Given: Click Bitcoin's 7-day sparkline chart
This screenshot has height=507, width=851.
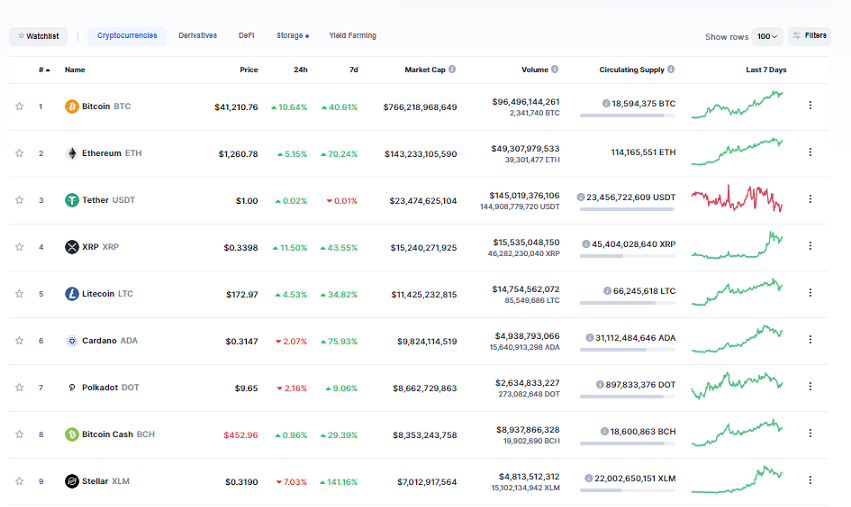Looking at the screenshot, I should coord(738,105).
